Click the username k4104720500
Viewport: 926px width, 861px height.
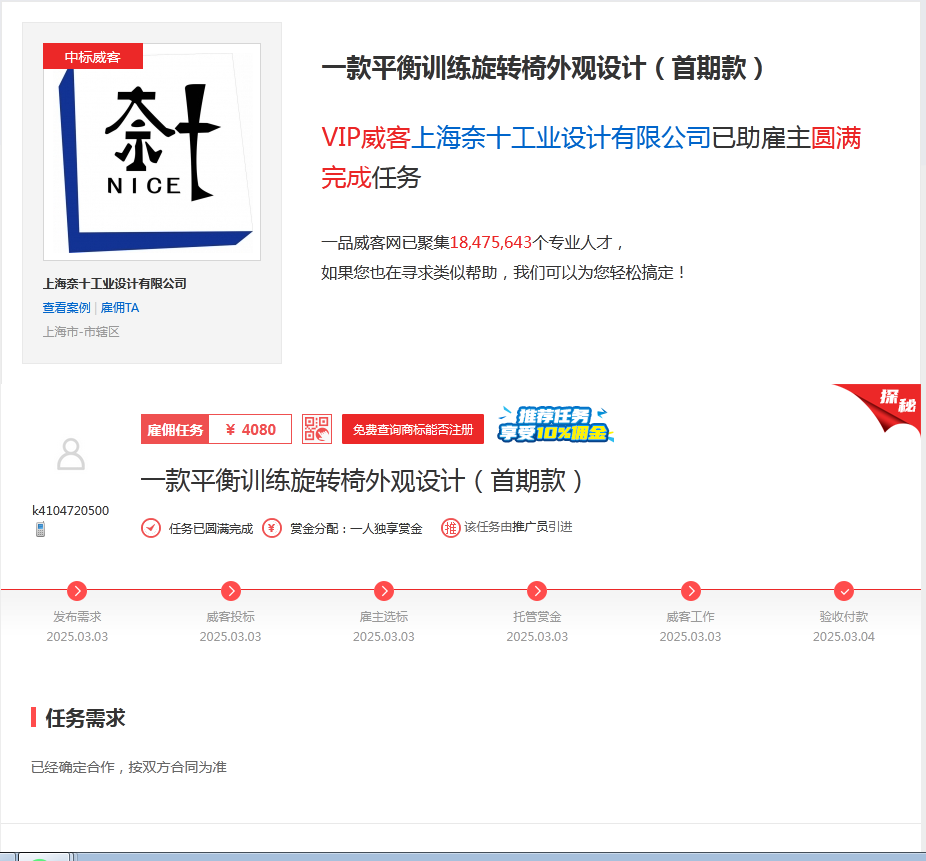coord(70,511)
